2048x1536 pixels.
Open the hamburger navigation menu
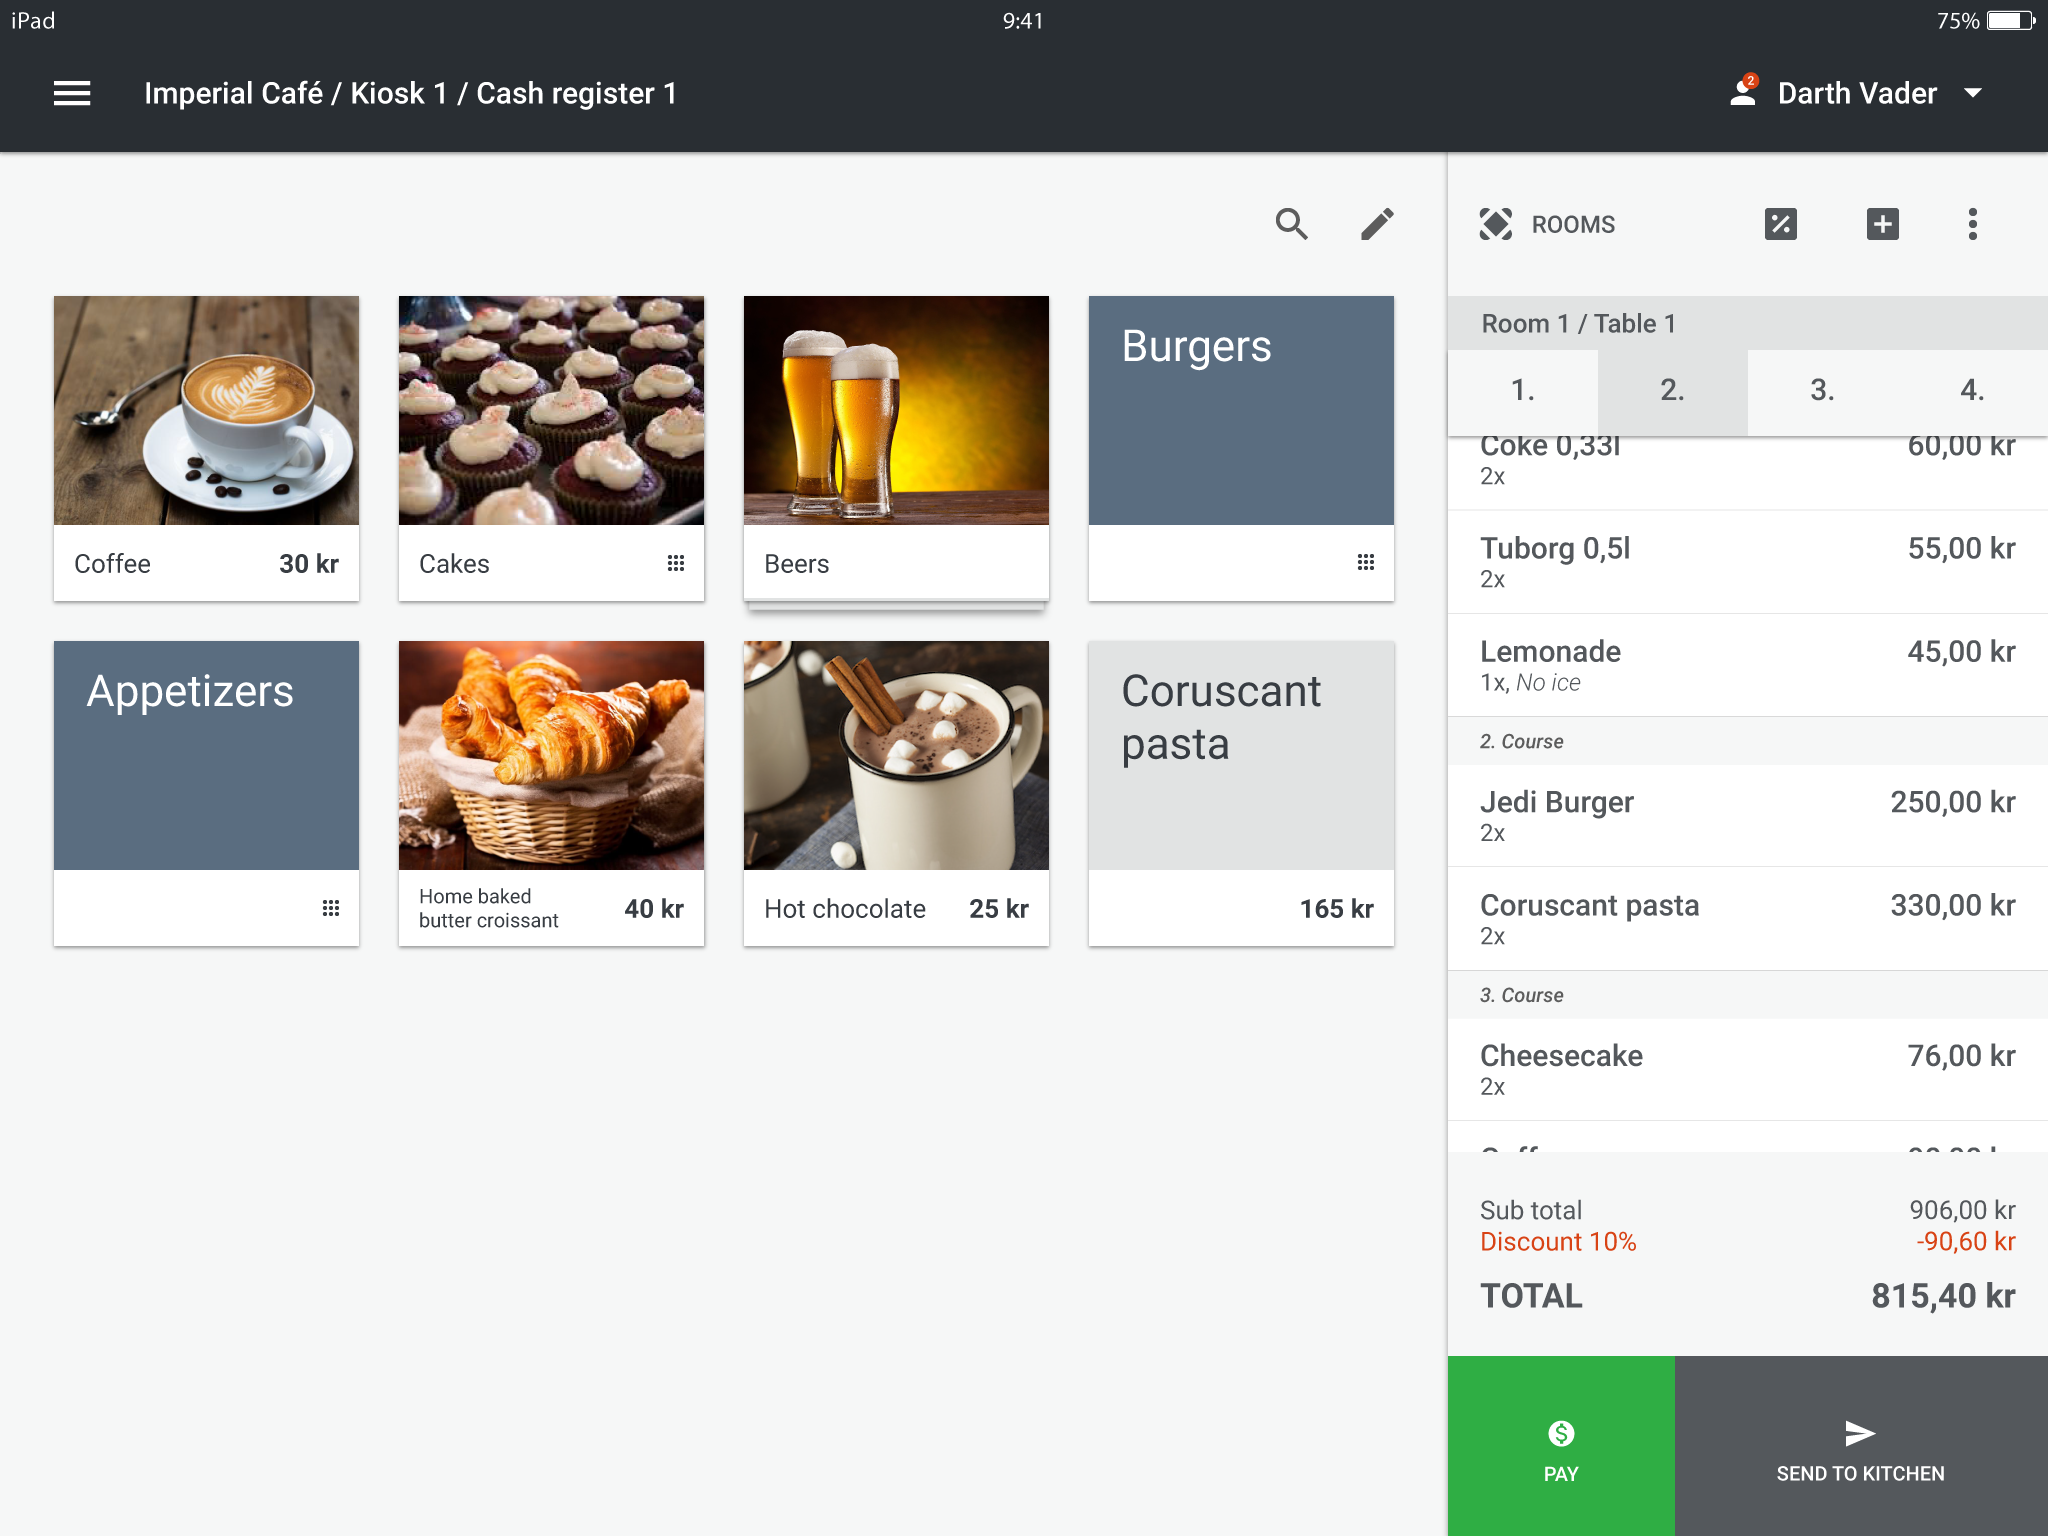click(72, 93)
